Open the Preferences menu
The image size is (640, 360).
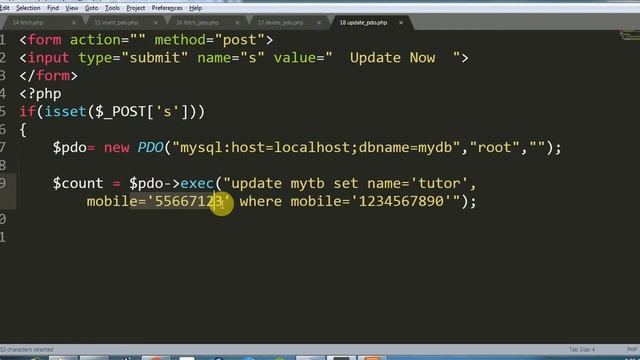click(x=167, y=8)
